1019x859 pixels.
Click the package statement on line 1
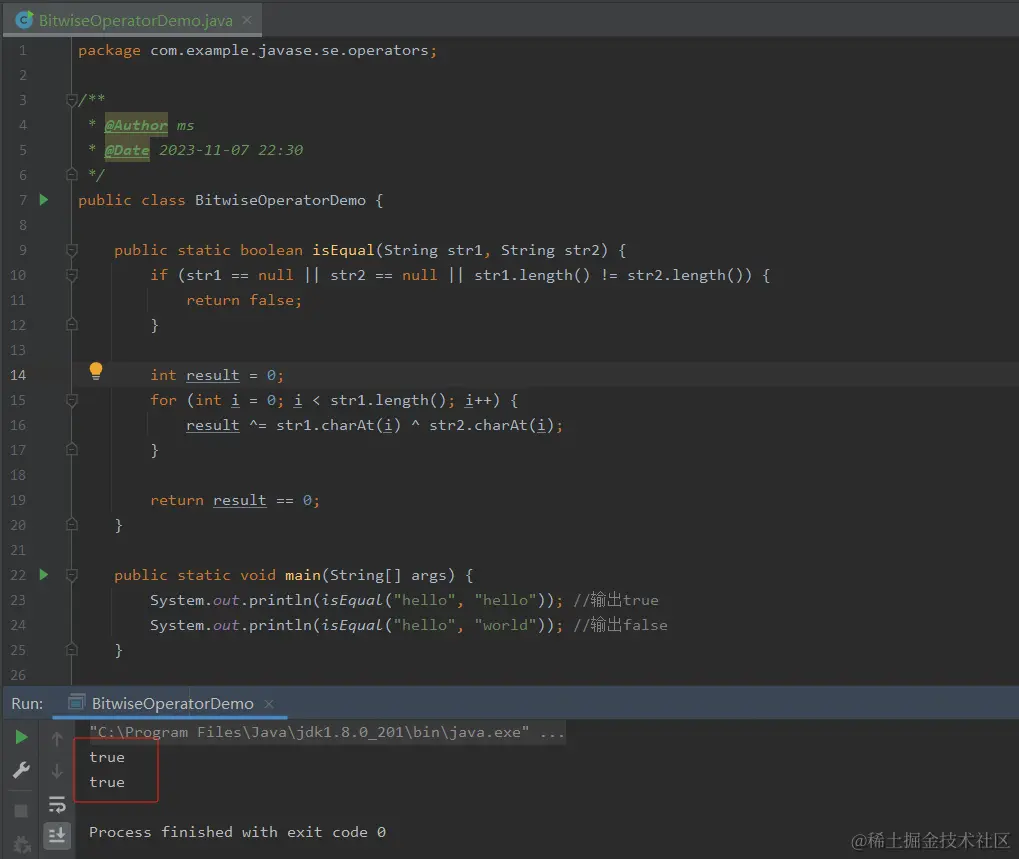tap(257, 50)
